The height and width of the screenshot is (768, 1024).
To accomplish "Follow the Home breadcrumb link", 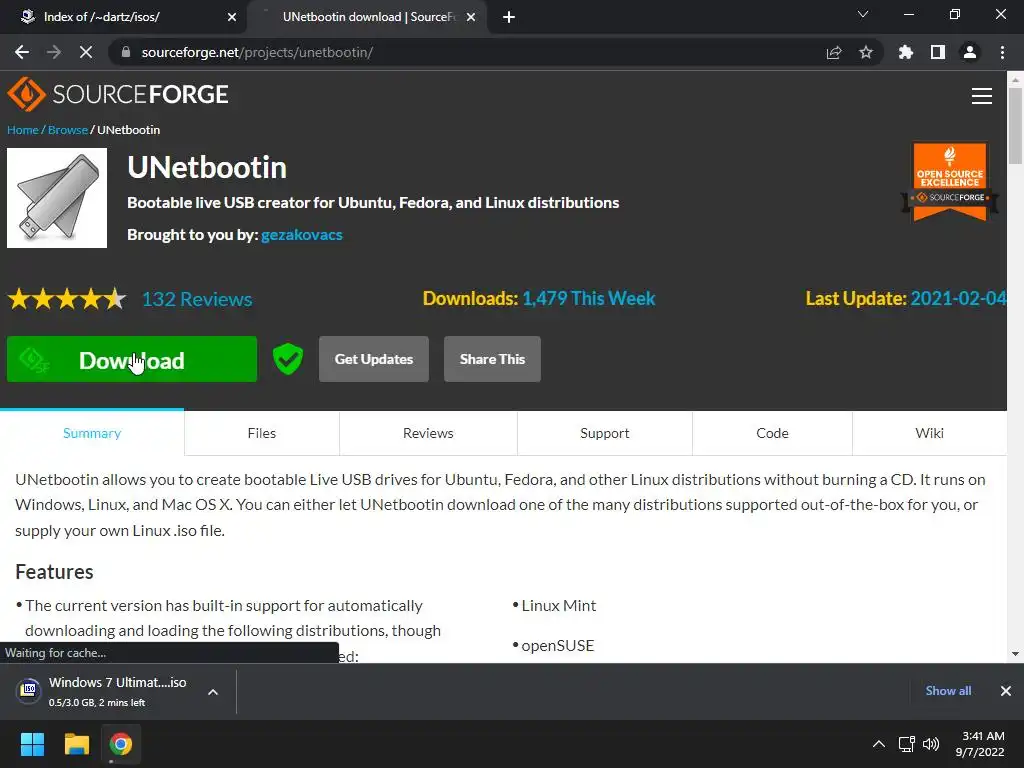I will (23, 130).
